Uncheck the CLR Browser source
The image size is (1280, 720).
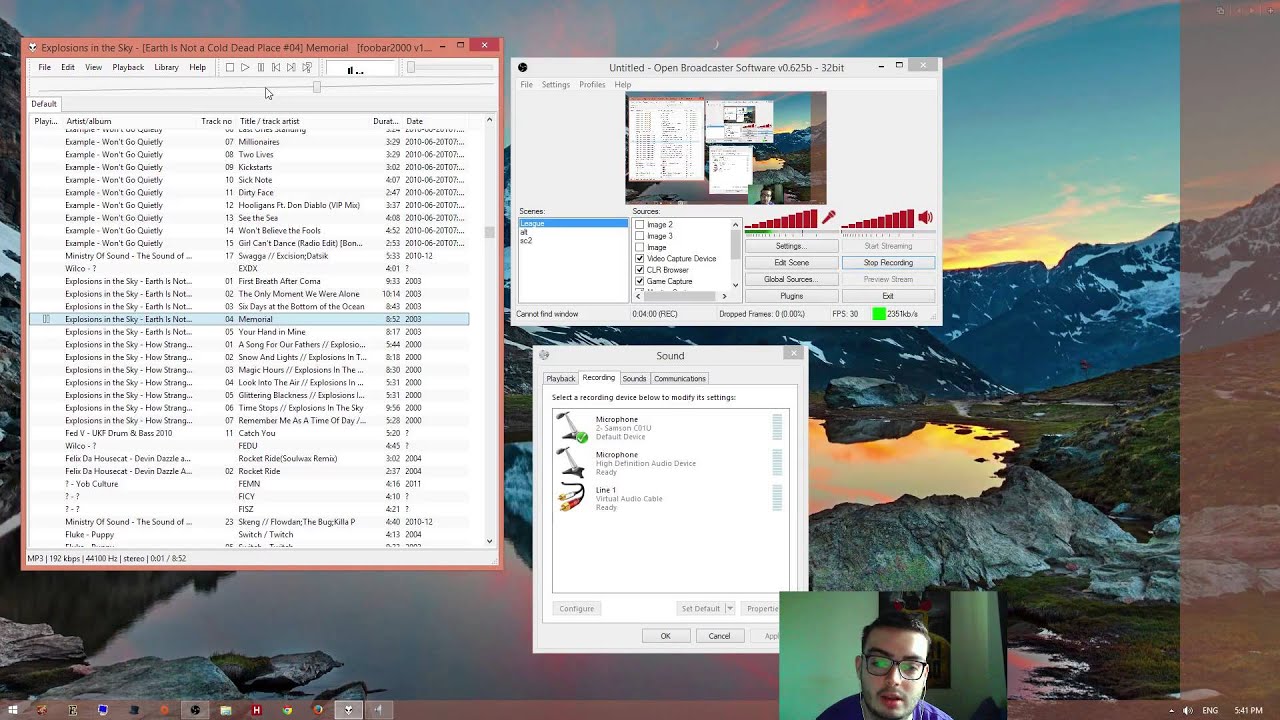(x=640, y=270)
